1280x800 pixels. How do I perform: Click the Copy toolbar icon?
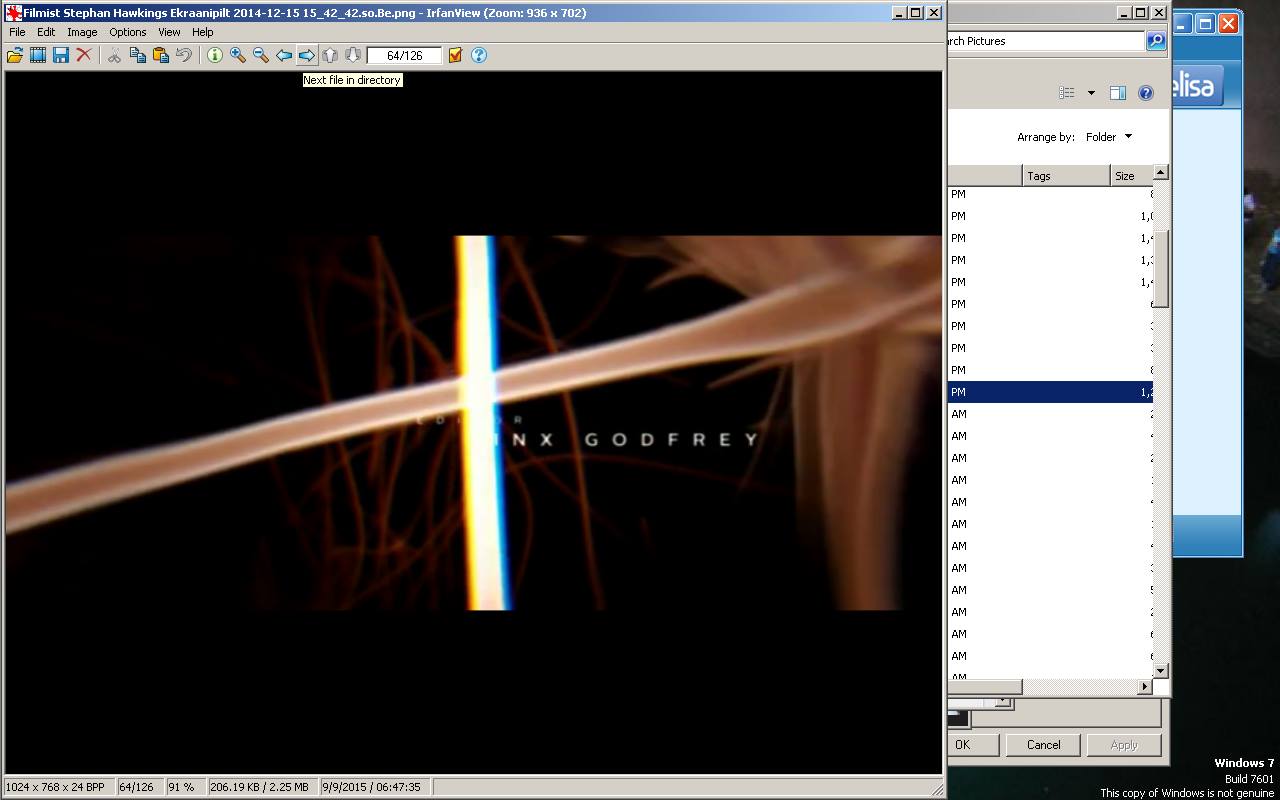click(138, 55)
